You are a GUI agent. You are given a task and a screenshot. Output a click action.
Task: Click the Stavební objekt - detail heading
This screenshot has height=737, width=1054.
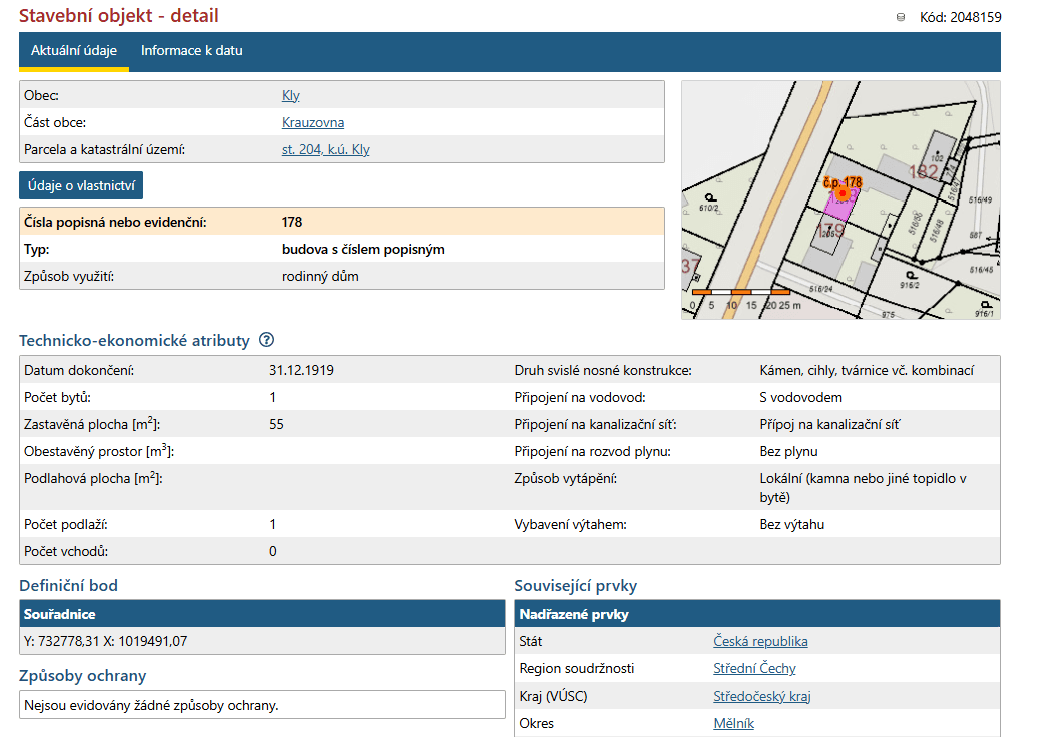(x=118, y=16)
